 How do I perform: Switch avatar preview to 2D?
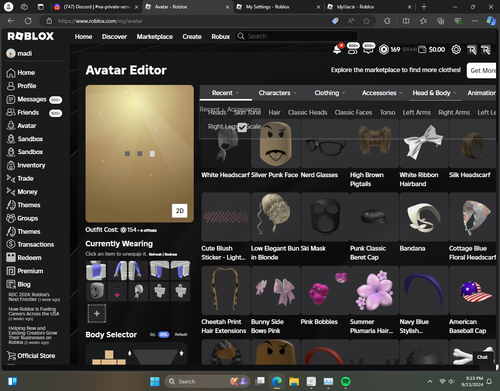[180, 211]
